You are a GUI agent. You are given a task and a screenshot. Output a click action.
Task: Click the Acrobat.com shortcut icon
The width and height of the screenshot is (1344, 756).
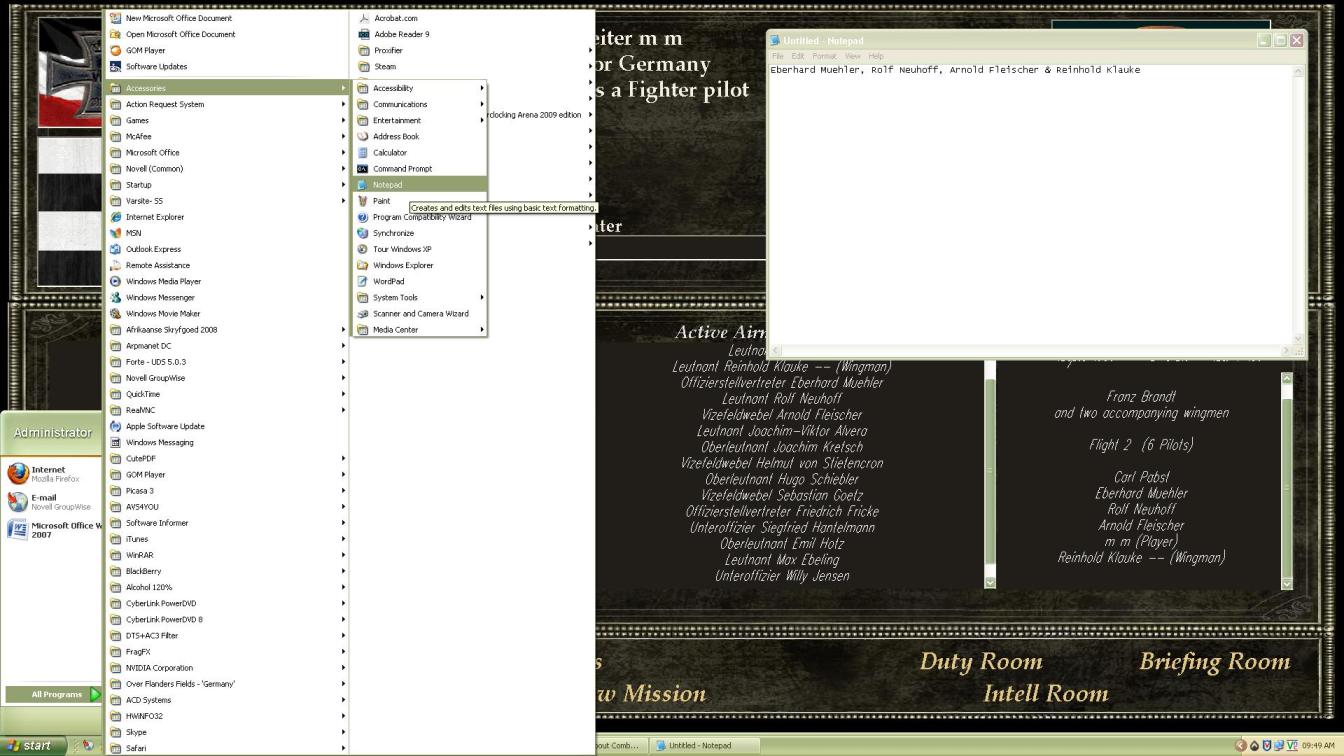364,18
